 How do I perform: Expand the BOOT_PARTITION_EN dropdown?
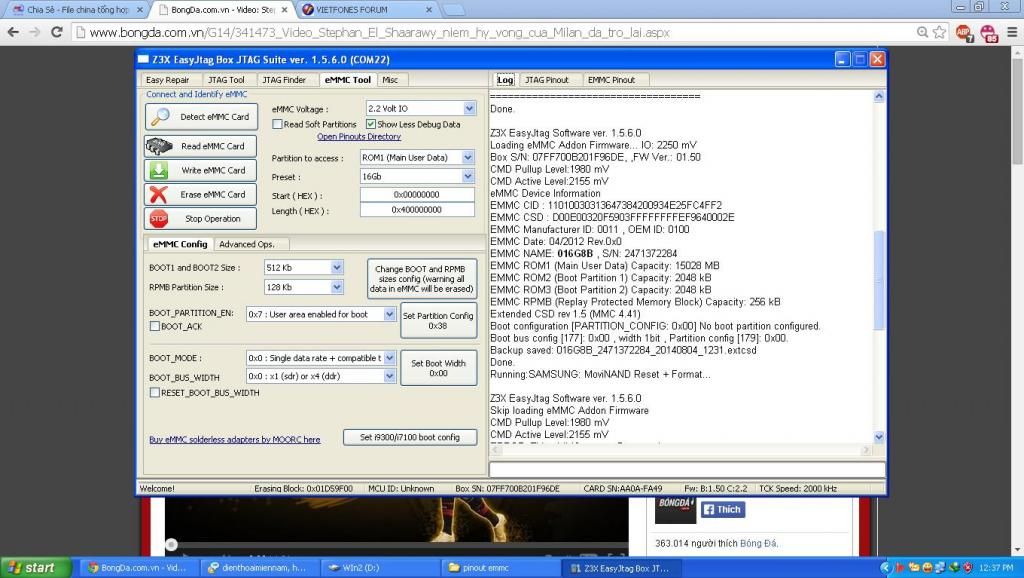[x=389, y=314]
